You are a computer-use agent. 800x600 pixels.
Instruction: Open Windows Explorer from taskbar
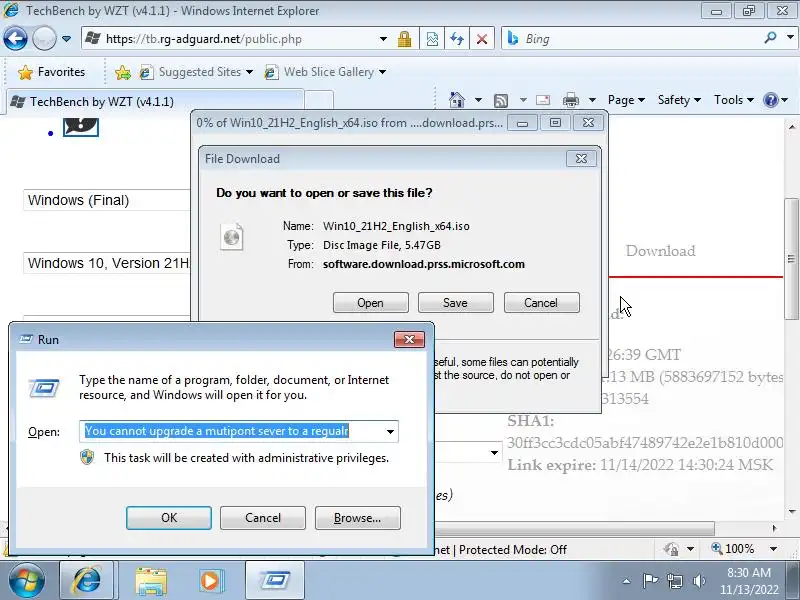[151, 581]
